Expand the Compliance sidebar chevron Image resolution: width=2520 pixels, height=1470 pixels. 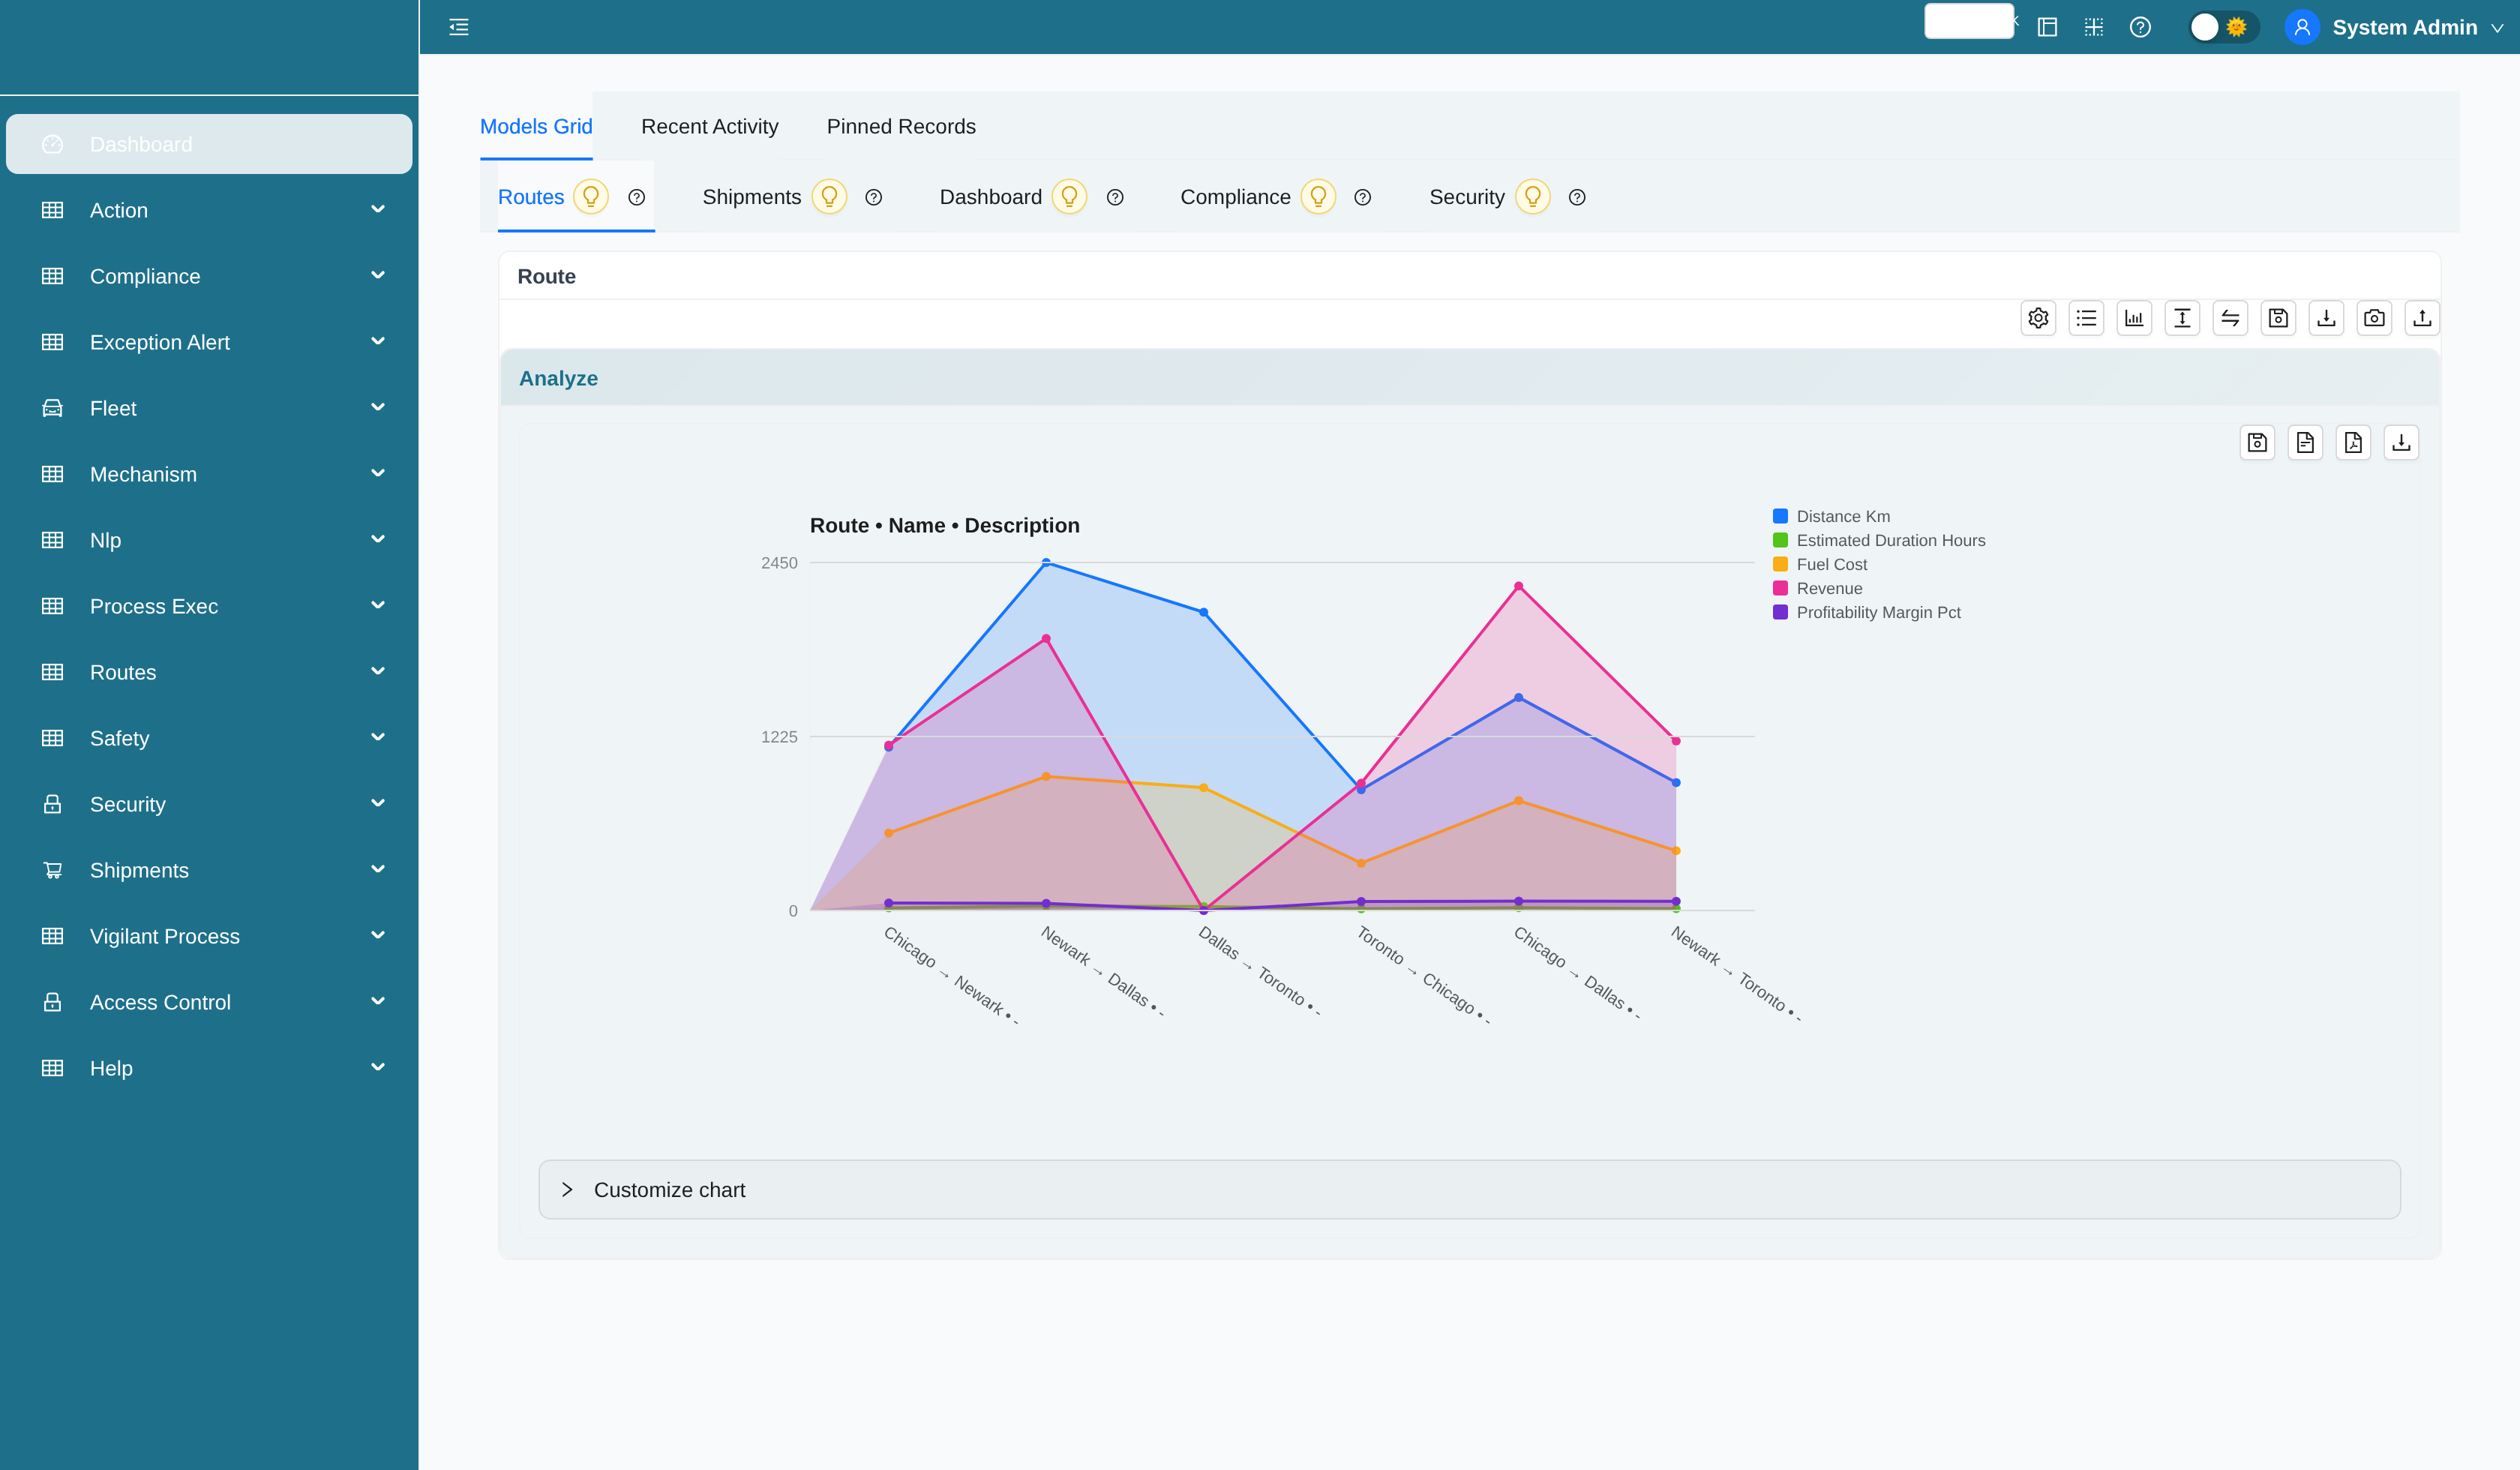378,275
